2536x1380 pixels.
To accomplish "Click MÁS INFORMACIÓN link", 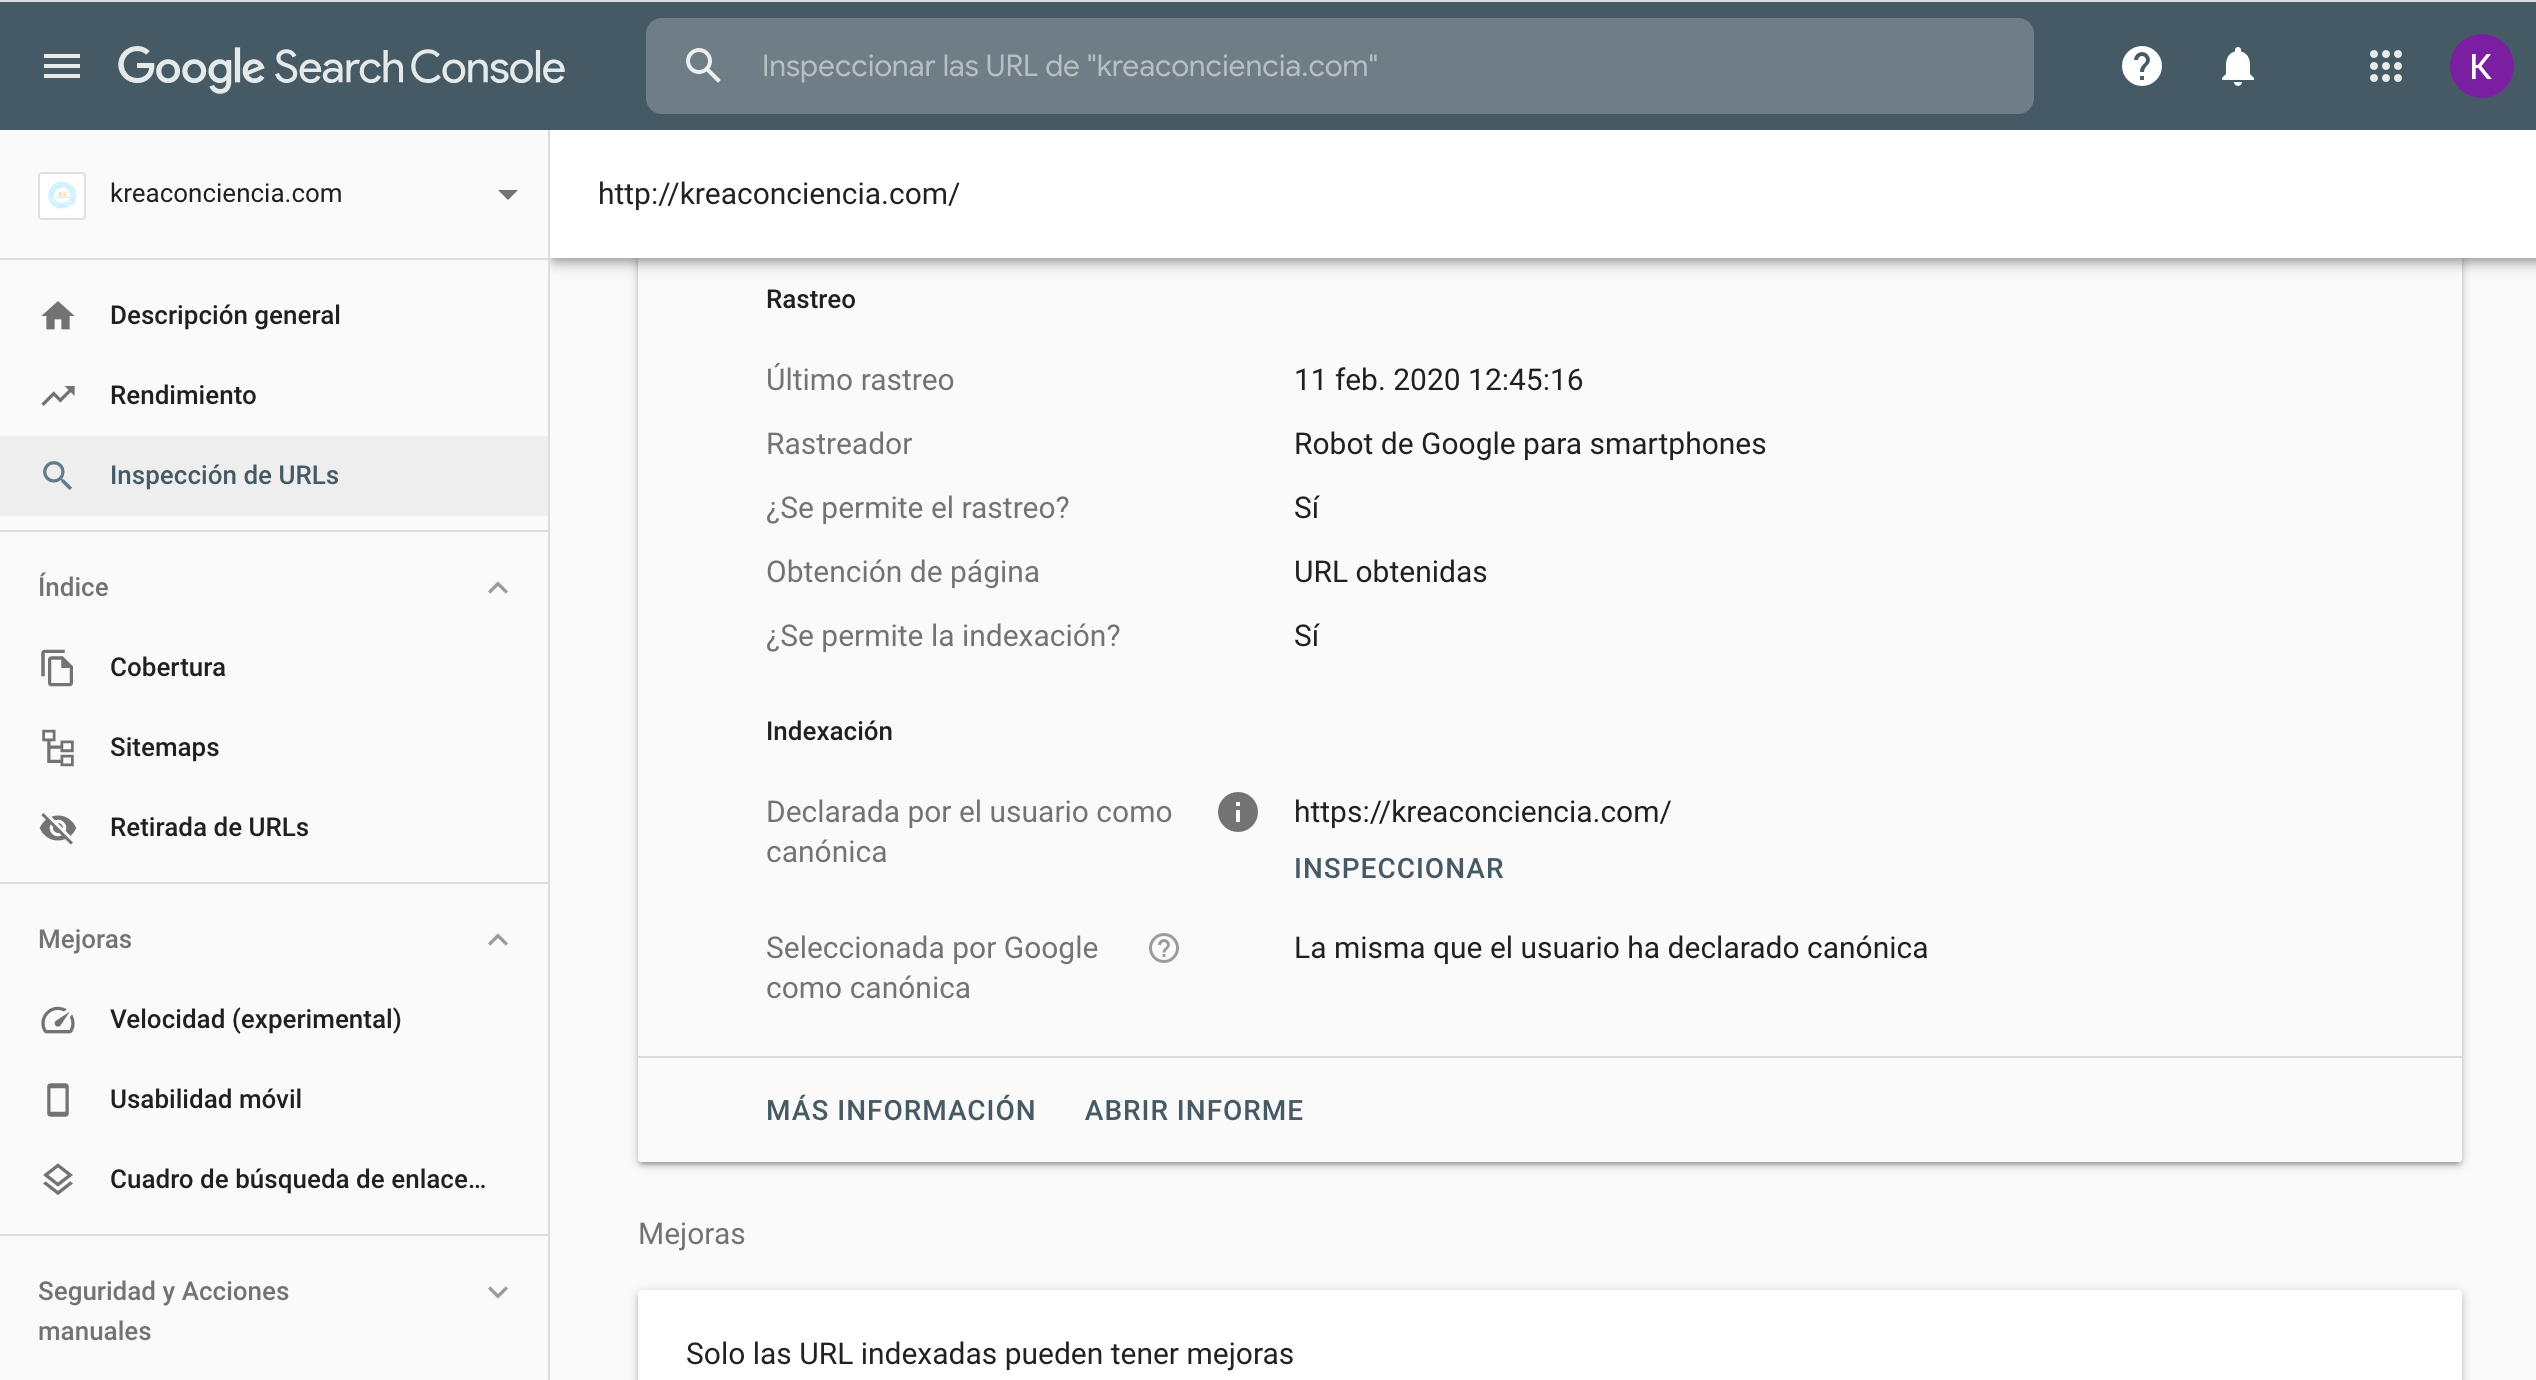I will click(x=900, y=1110).
